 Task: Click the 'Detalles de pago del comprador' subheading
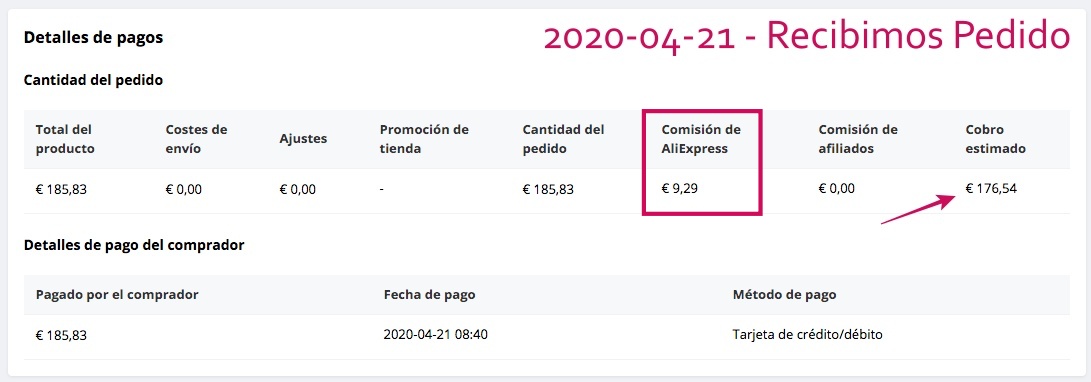pyautogui.click(x=134, y=245)
